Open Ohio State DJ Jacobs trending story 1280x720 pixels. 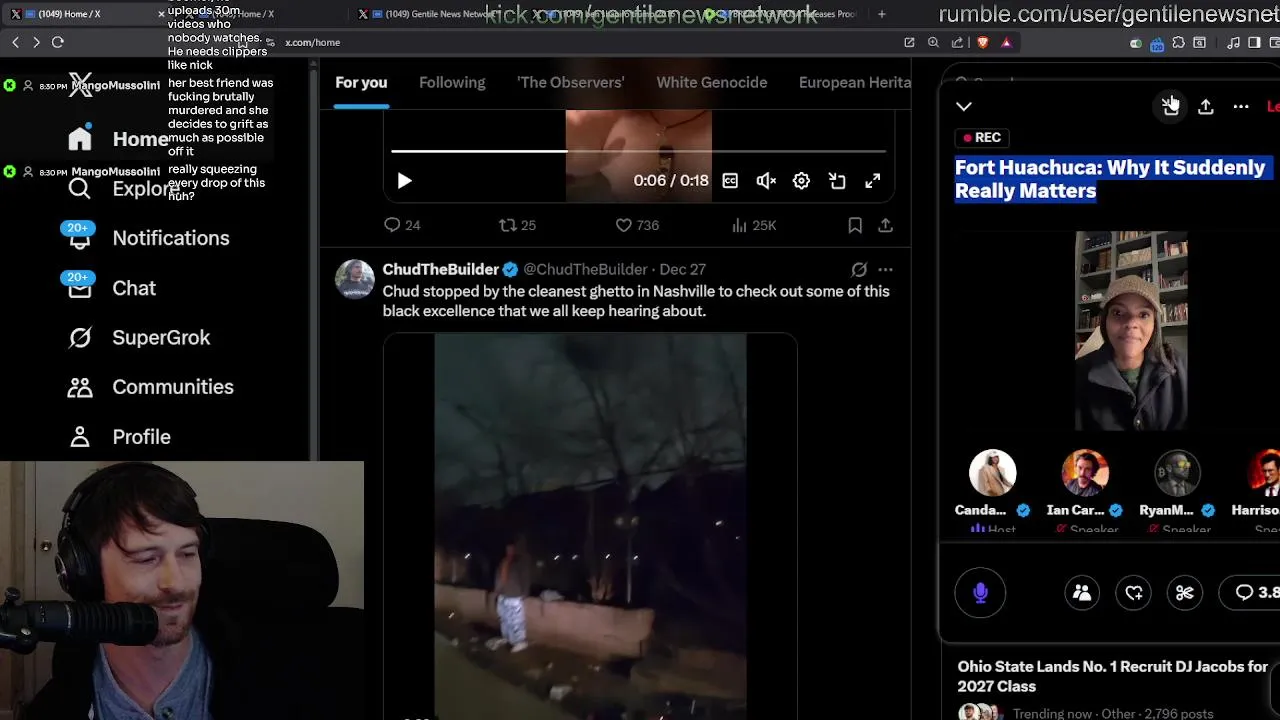[x=1112, y=677]
